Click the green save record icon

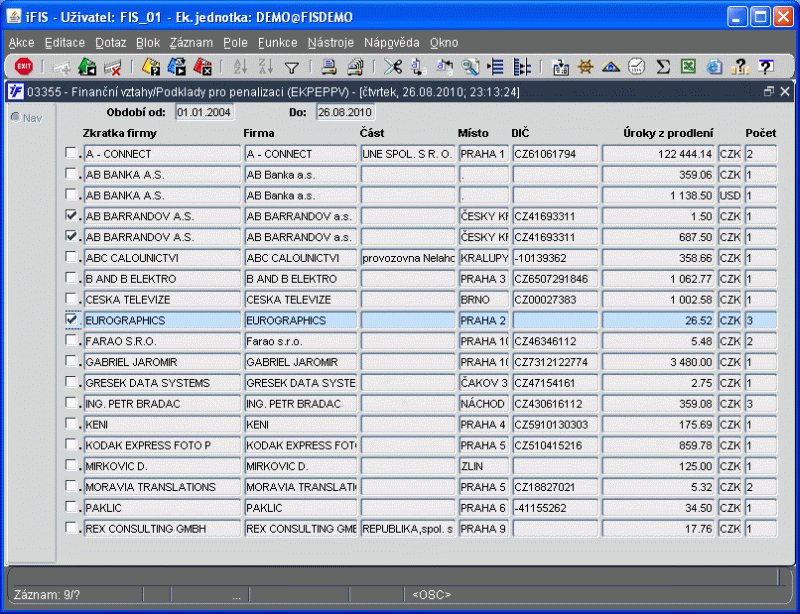click(87, 66)
